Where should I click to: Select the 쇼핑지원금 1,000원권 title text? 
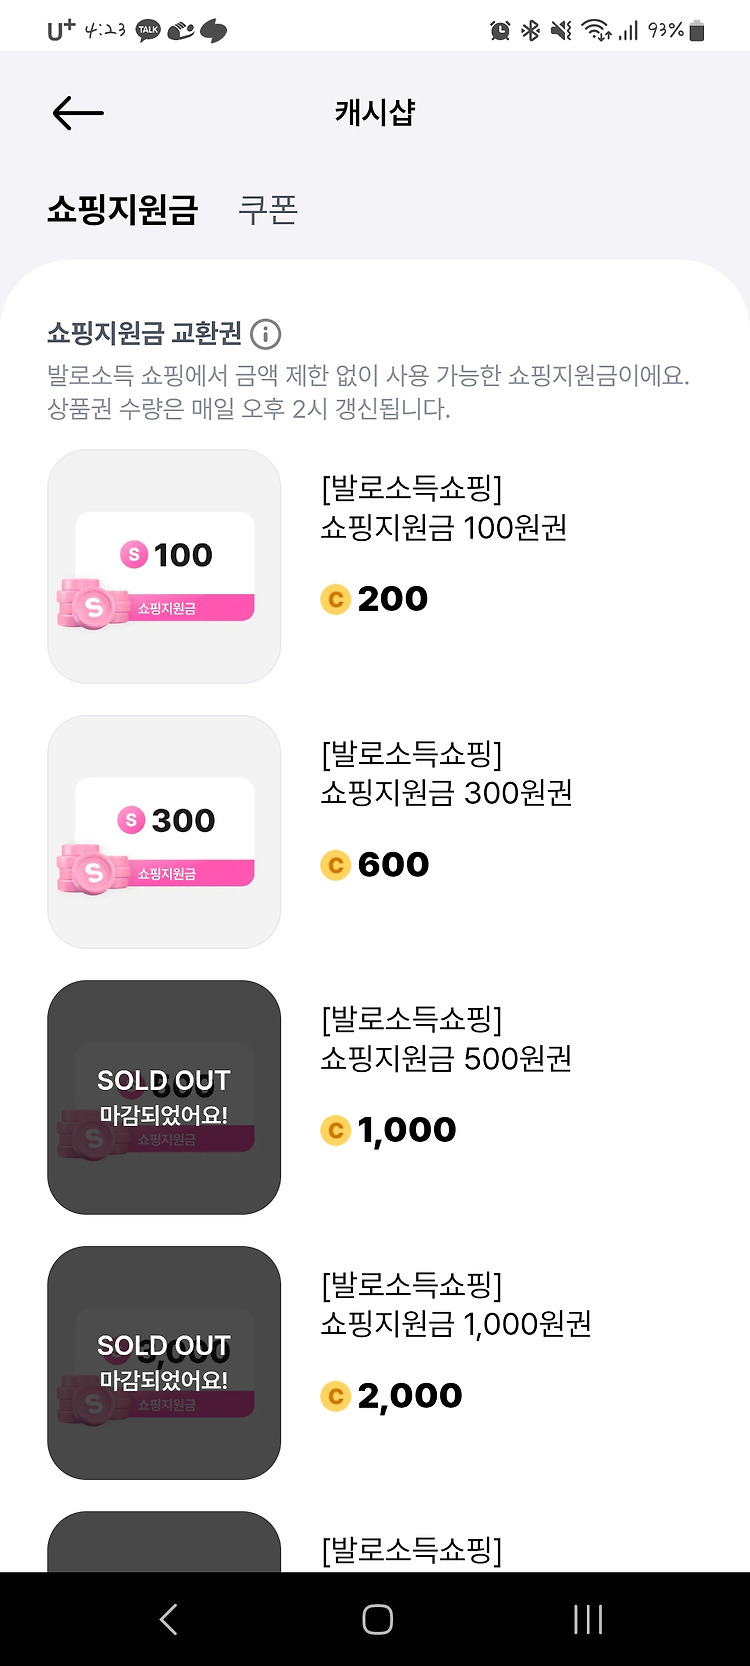pos(456,1324)
